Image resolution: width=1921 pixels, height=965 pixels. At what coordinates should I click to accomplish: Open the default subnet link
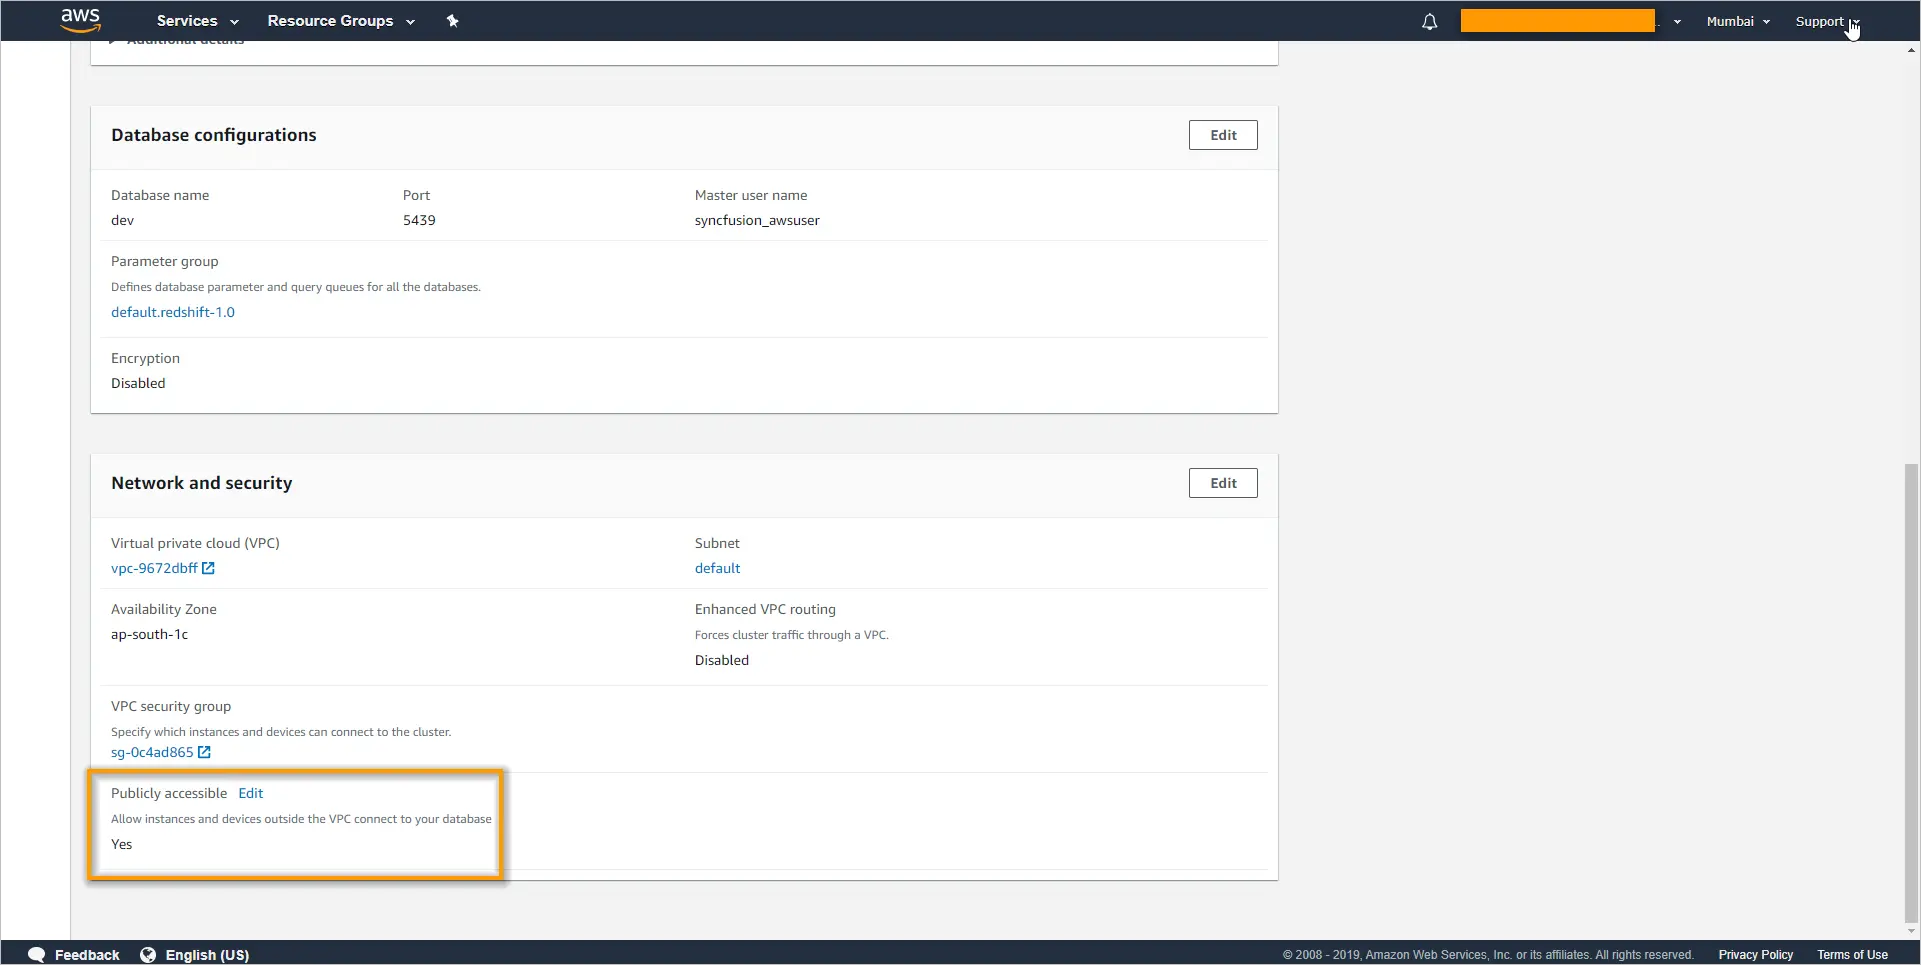(717, 568)
